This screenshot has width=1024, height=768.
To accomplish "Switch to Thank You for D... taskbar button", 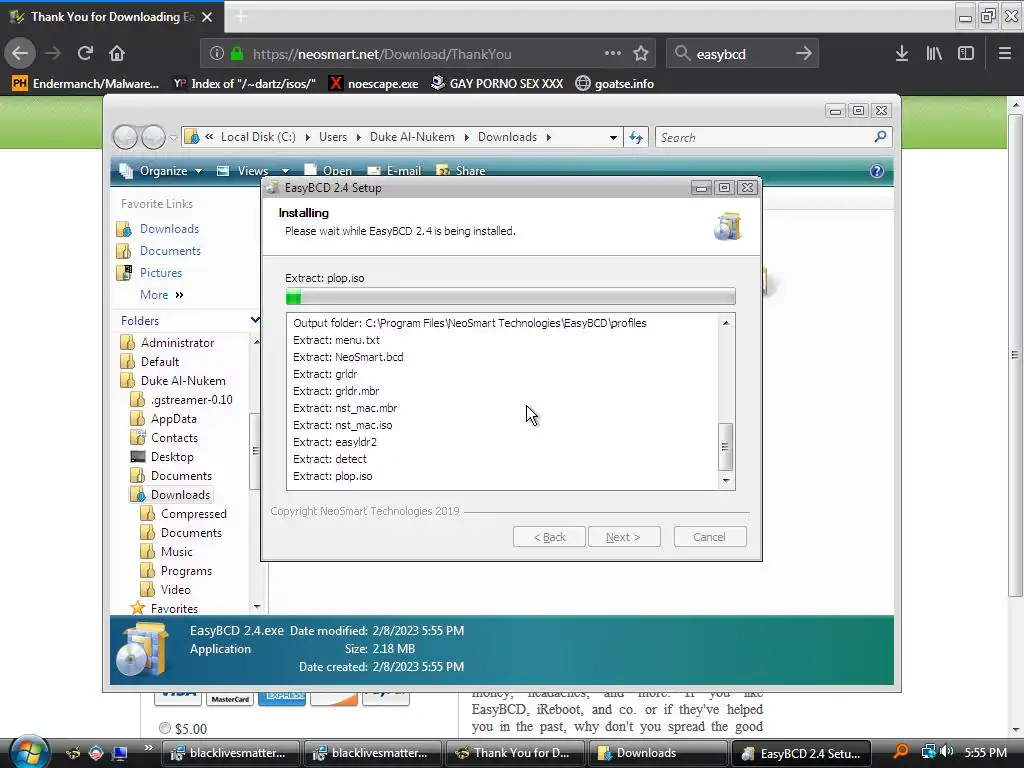I will pyautogui.click(x=516, y=753).
